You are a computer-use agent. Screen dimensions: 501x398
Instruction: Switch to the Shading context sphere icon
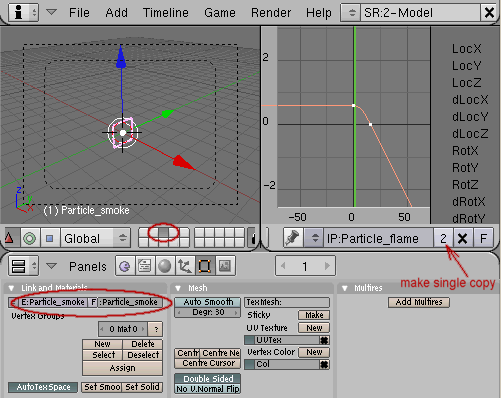(164, 266)
